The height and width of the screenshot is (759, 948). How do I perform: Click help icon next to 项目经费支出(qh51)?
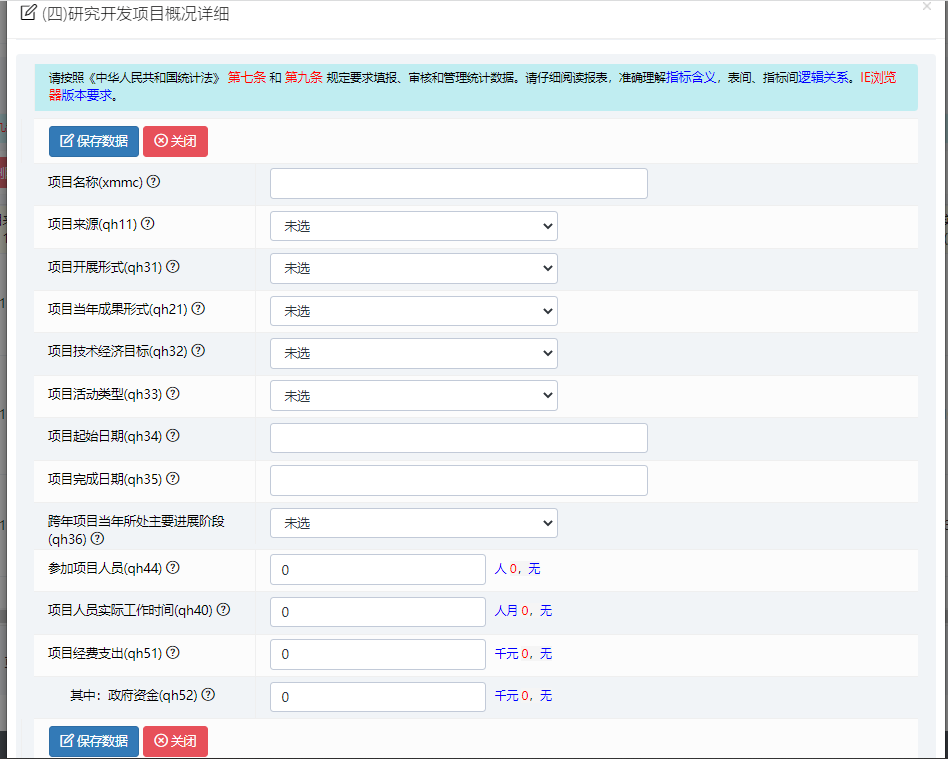pos(173,653)
